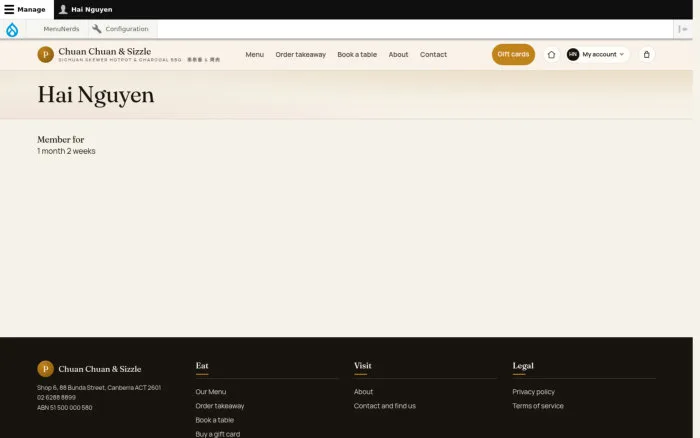Open Order takeaway footer link
Viewport: 700px width, 438px height.
[x=220, y=406]
